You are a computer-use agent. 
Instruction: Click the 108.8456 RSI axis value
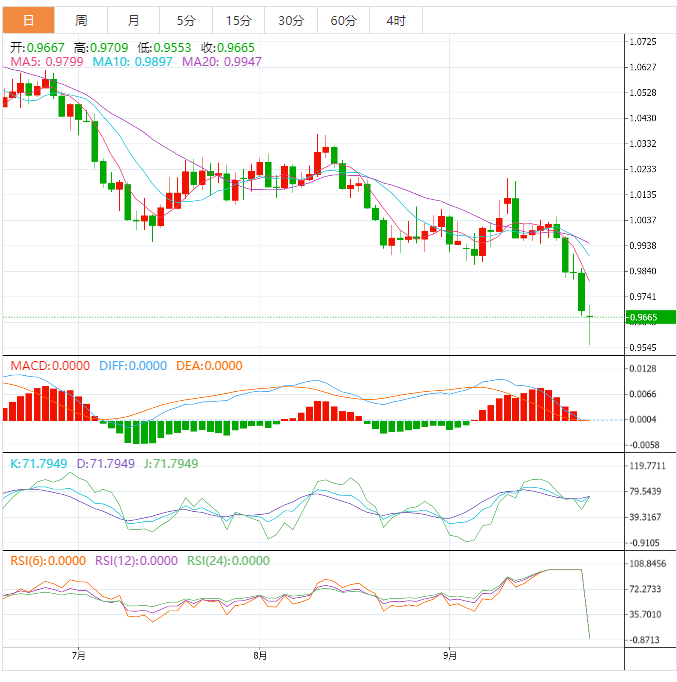647,564
